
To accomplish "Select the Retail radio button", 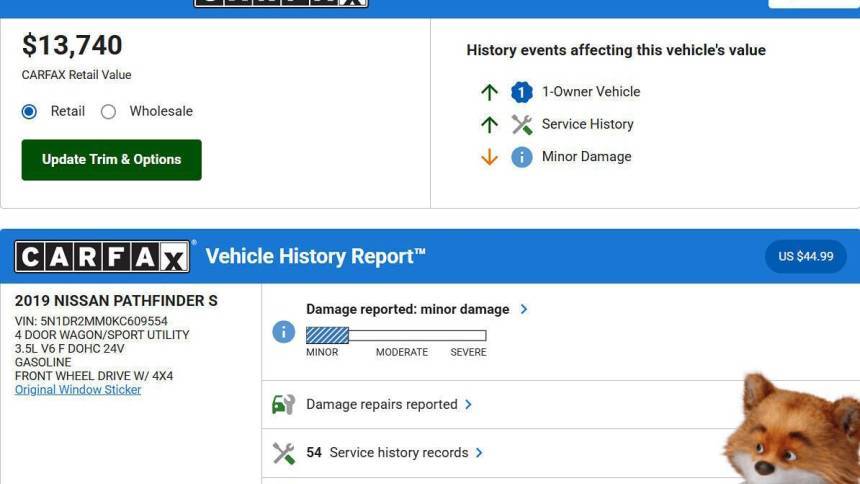I will (x=29, y=111).
